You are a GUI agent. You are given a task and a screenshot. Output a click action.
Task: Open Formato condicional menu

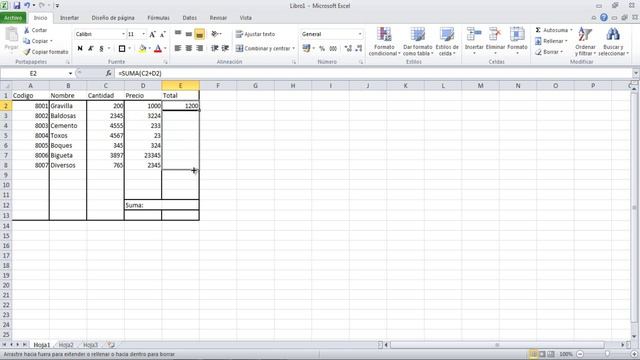(384, 41)
